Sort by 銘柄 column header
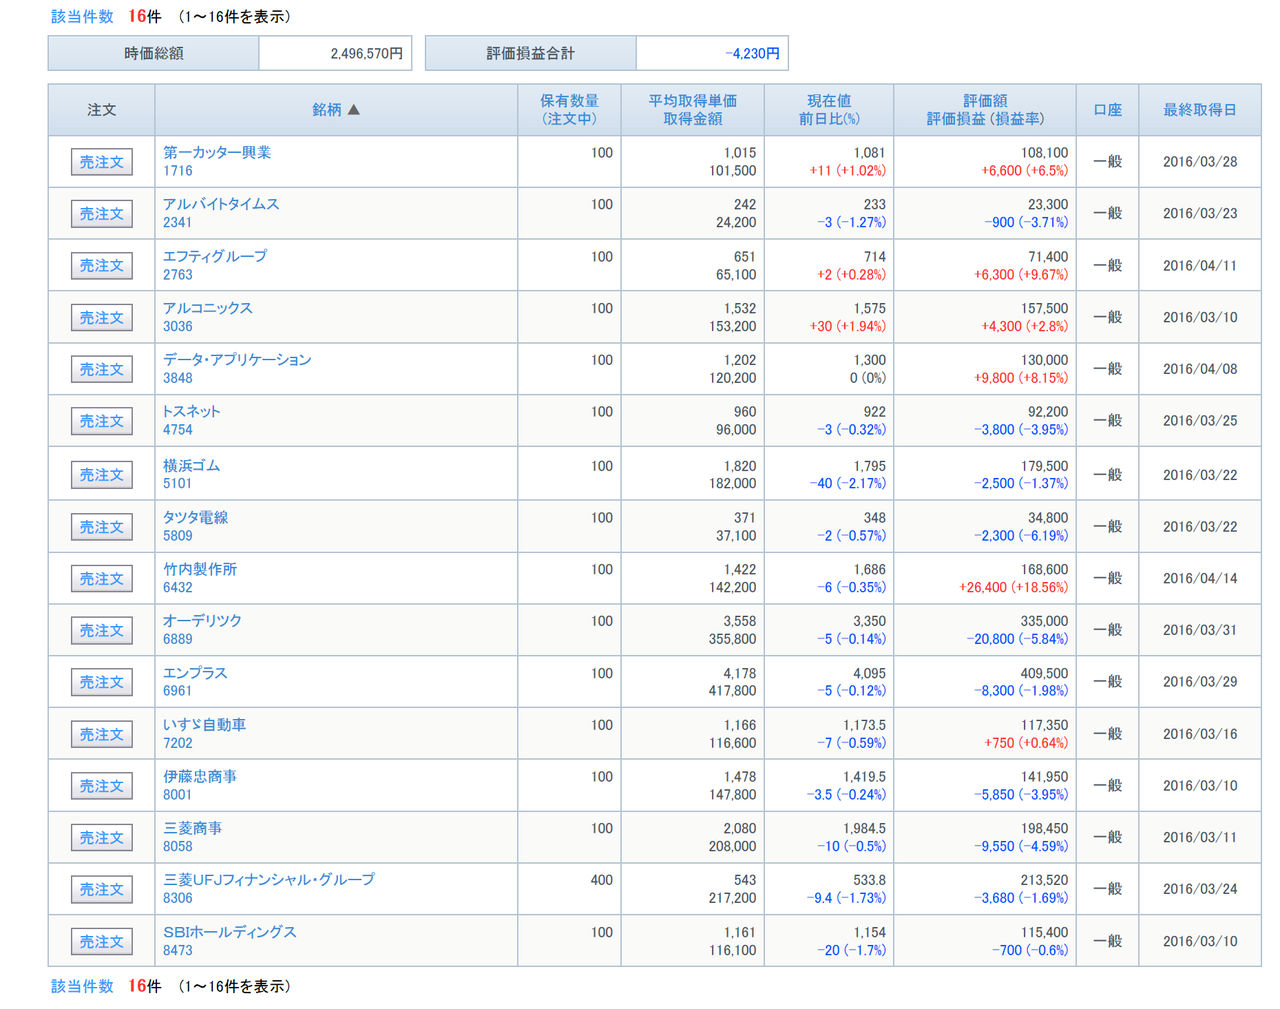 [x=327, y=110]
